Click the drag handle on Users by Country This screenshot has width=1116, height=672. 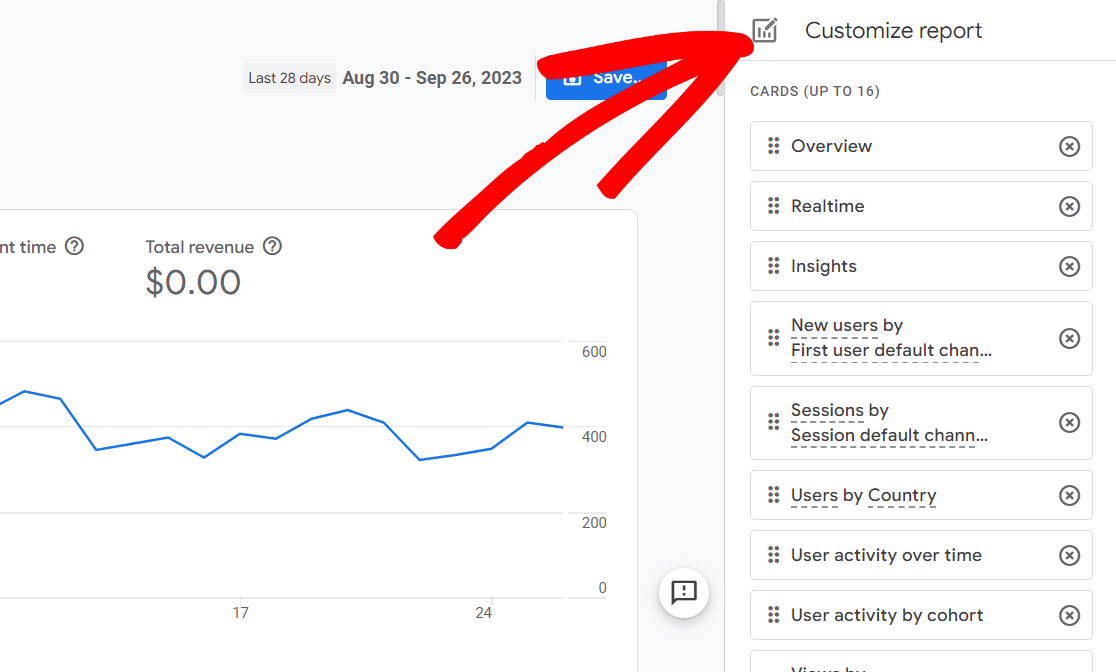tap(773, 495)
